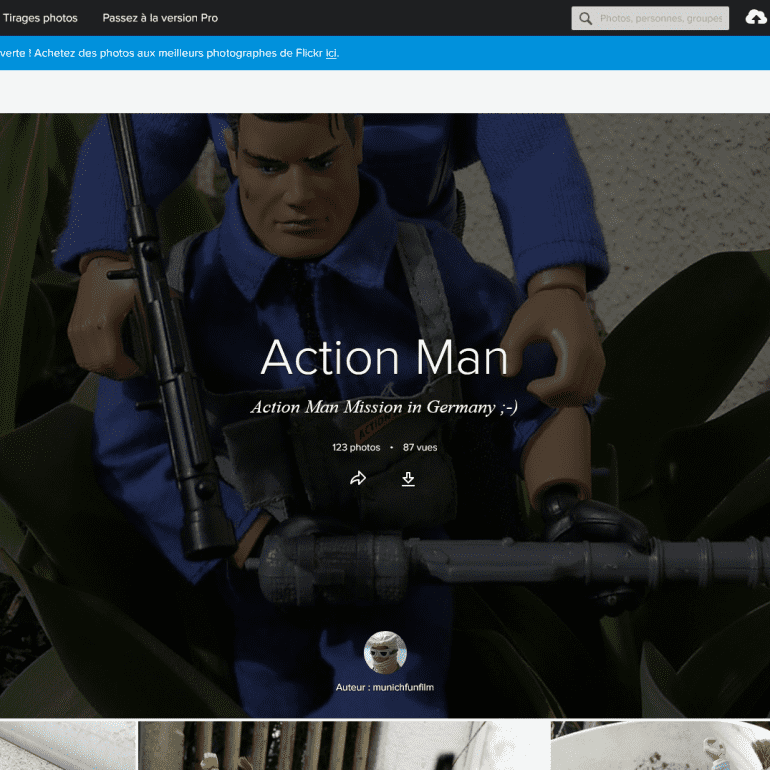The image size is (770, 770).
Task: Open the first photo thumbnail on the left
Action: click(67, 746)
